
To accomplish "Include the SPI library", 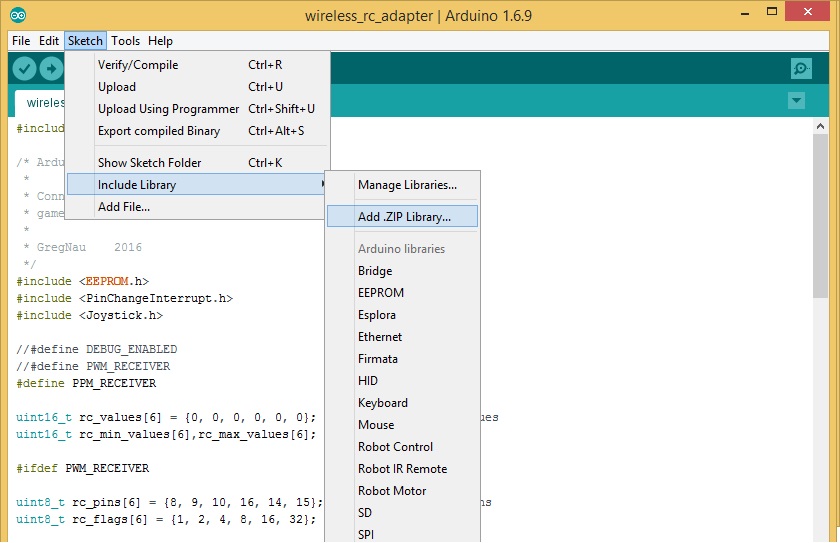I will (402, 534).
